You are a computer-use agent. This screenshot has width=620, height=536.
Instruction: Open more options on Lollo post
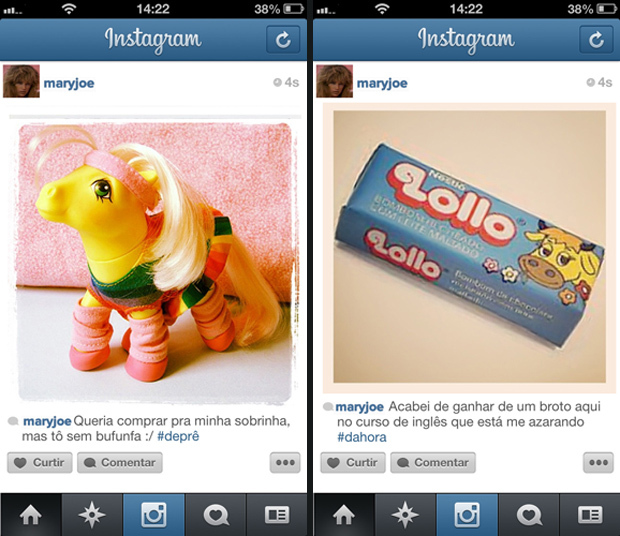pyautogui.click(x=598, y=462)
